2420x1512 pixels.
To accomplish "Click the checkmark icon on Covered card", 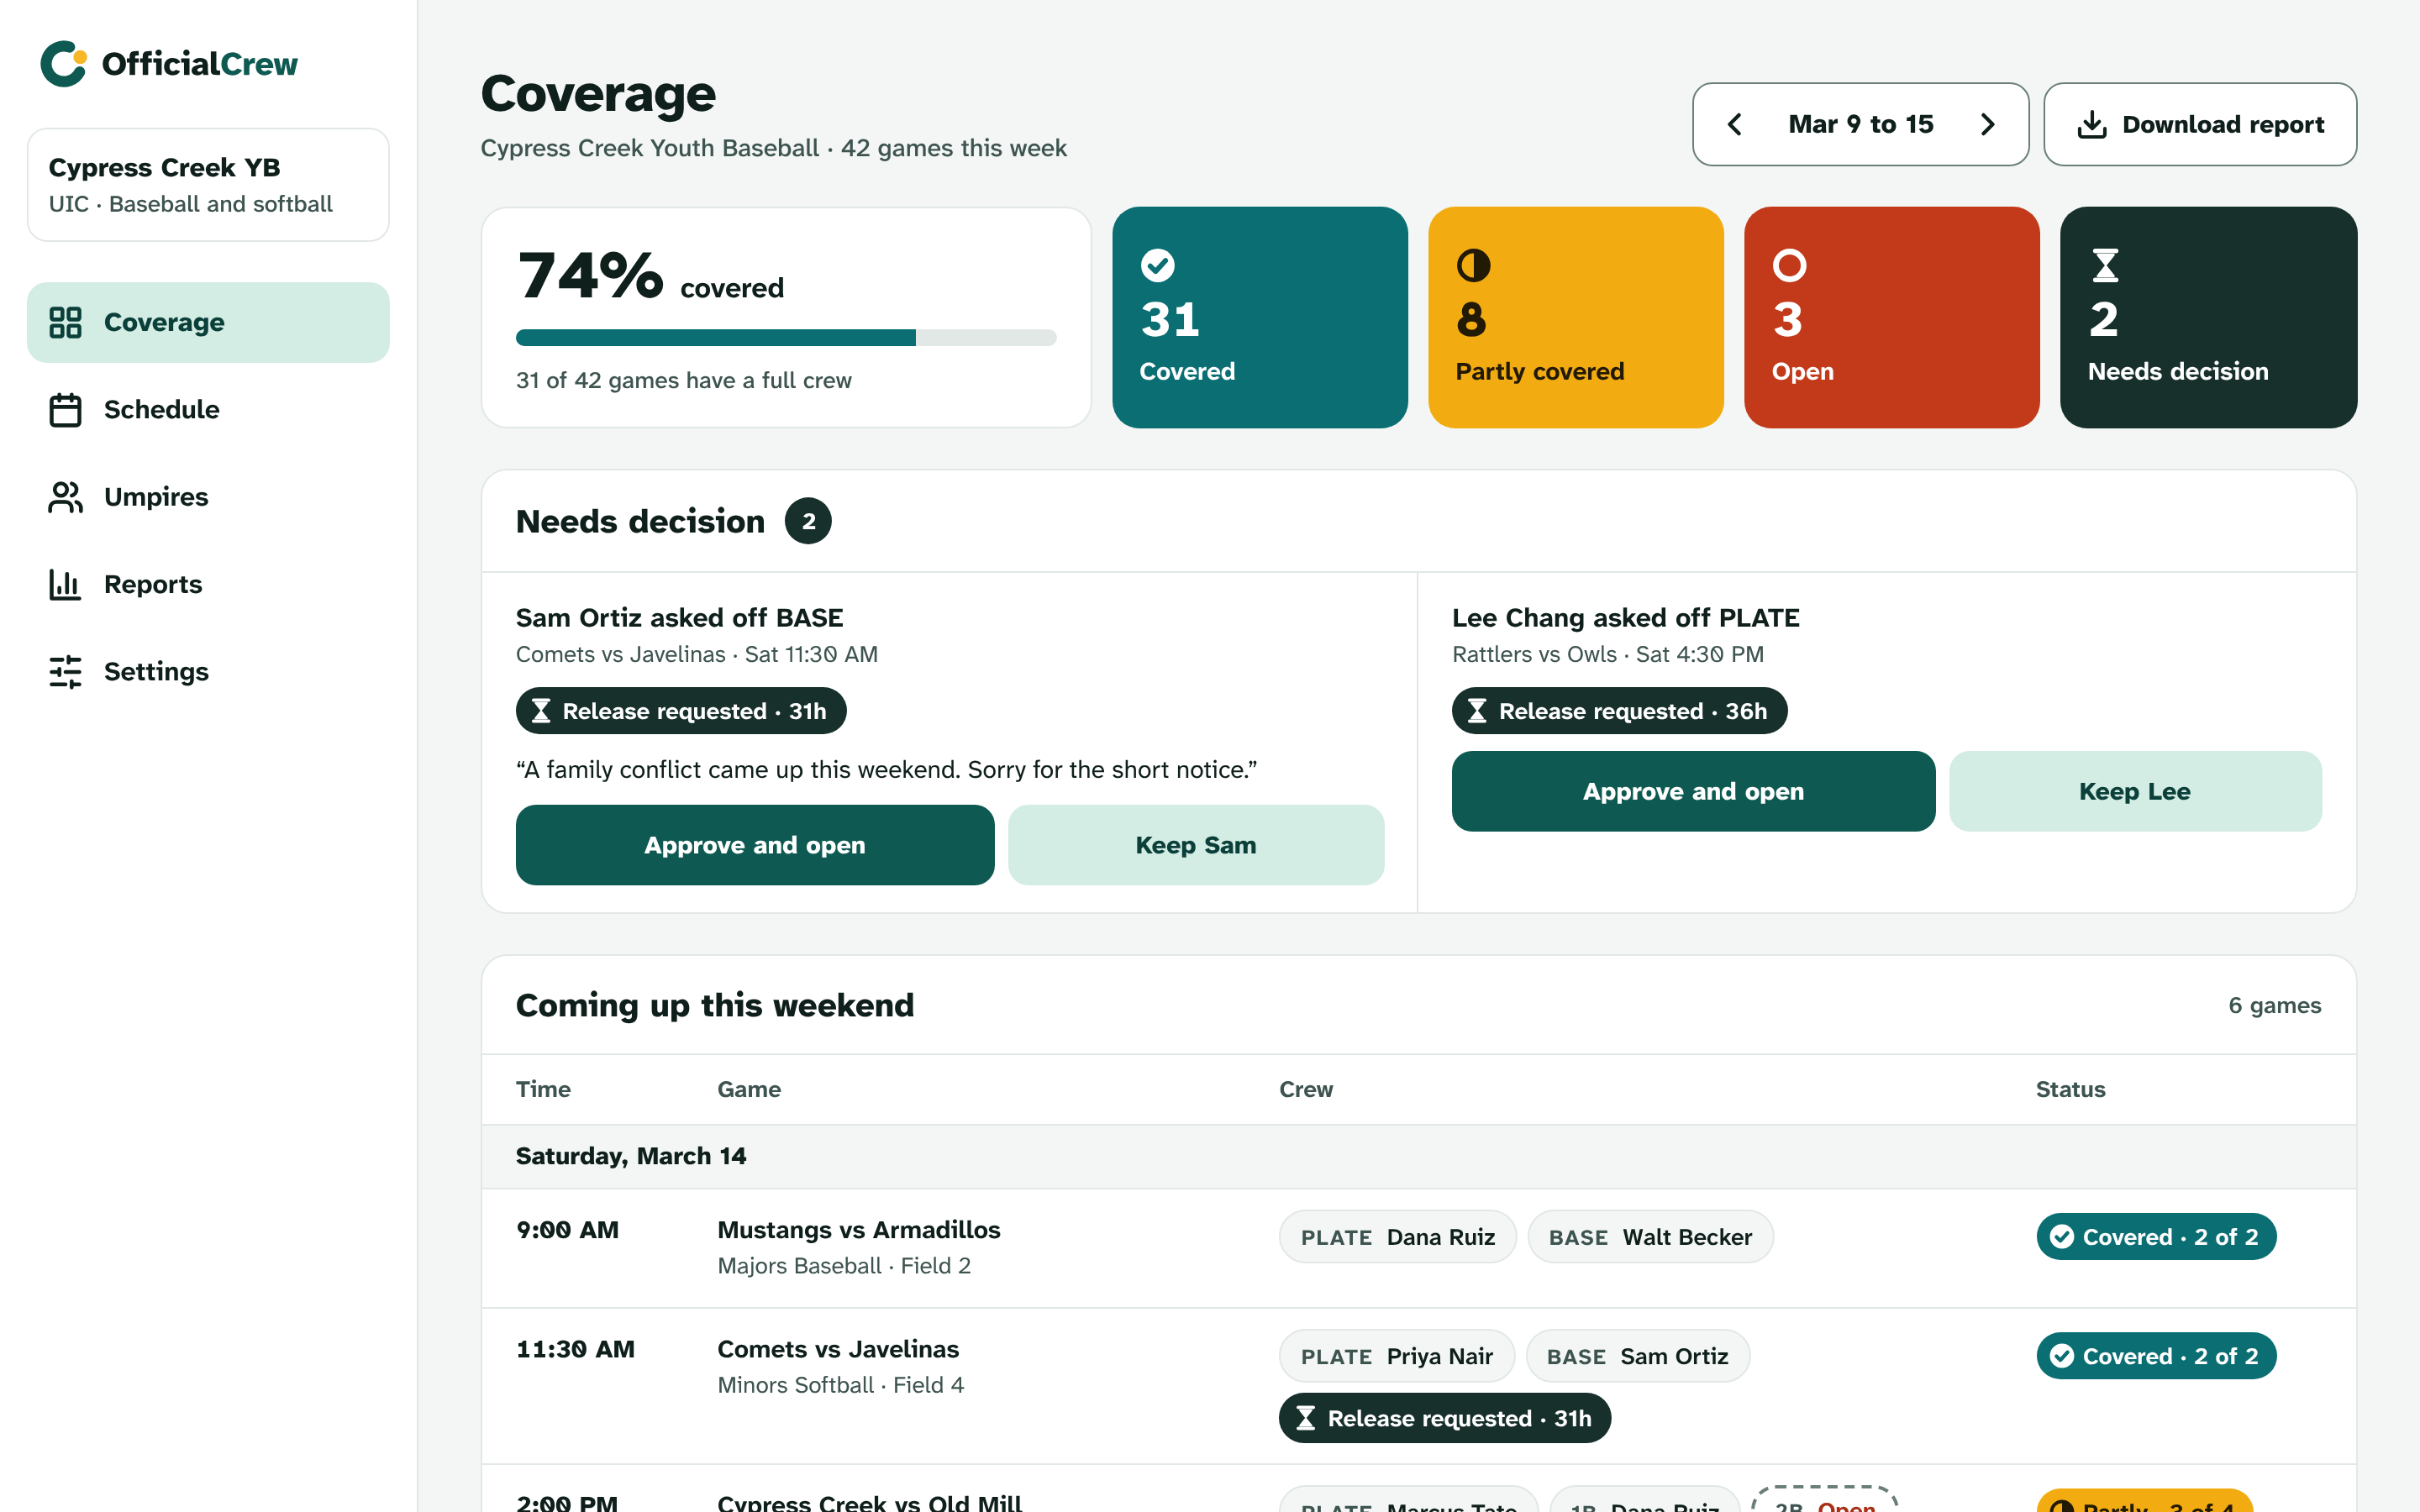I will click(x=1157, y=265).
